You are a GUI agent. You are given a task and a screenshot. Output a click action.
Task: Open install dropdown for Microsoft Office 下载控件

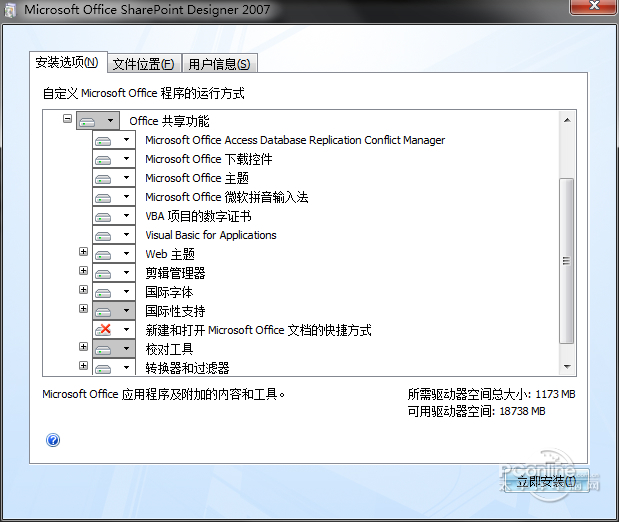click(114, 159)
